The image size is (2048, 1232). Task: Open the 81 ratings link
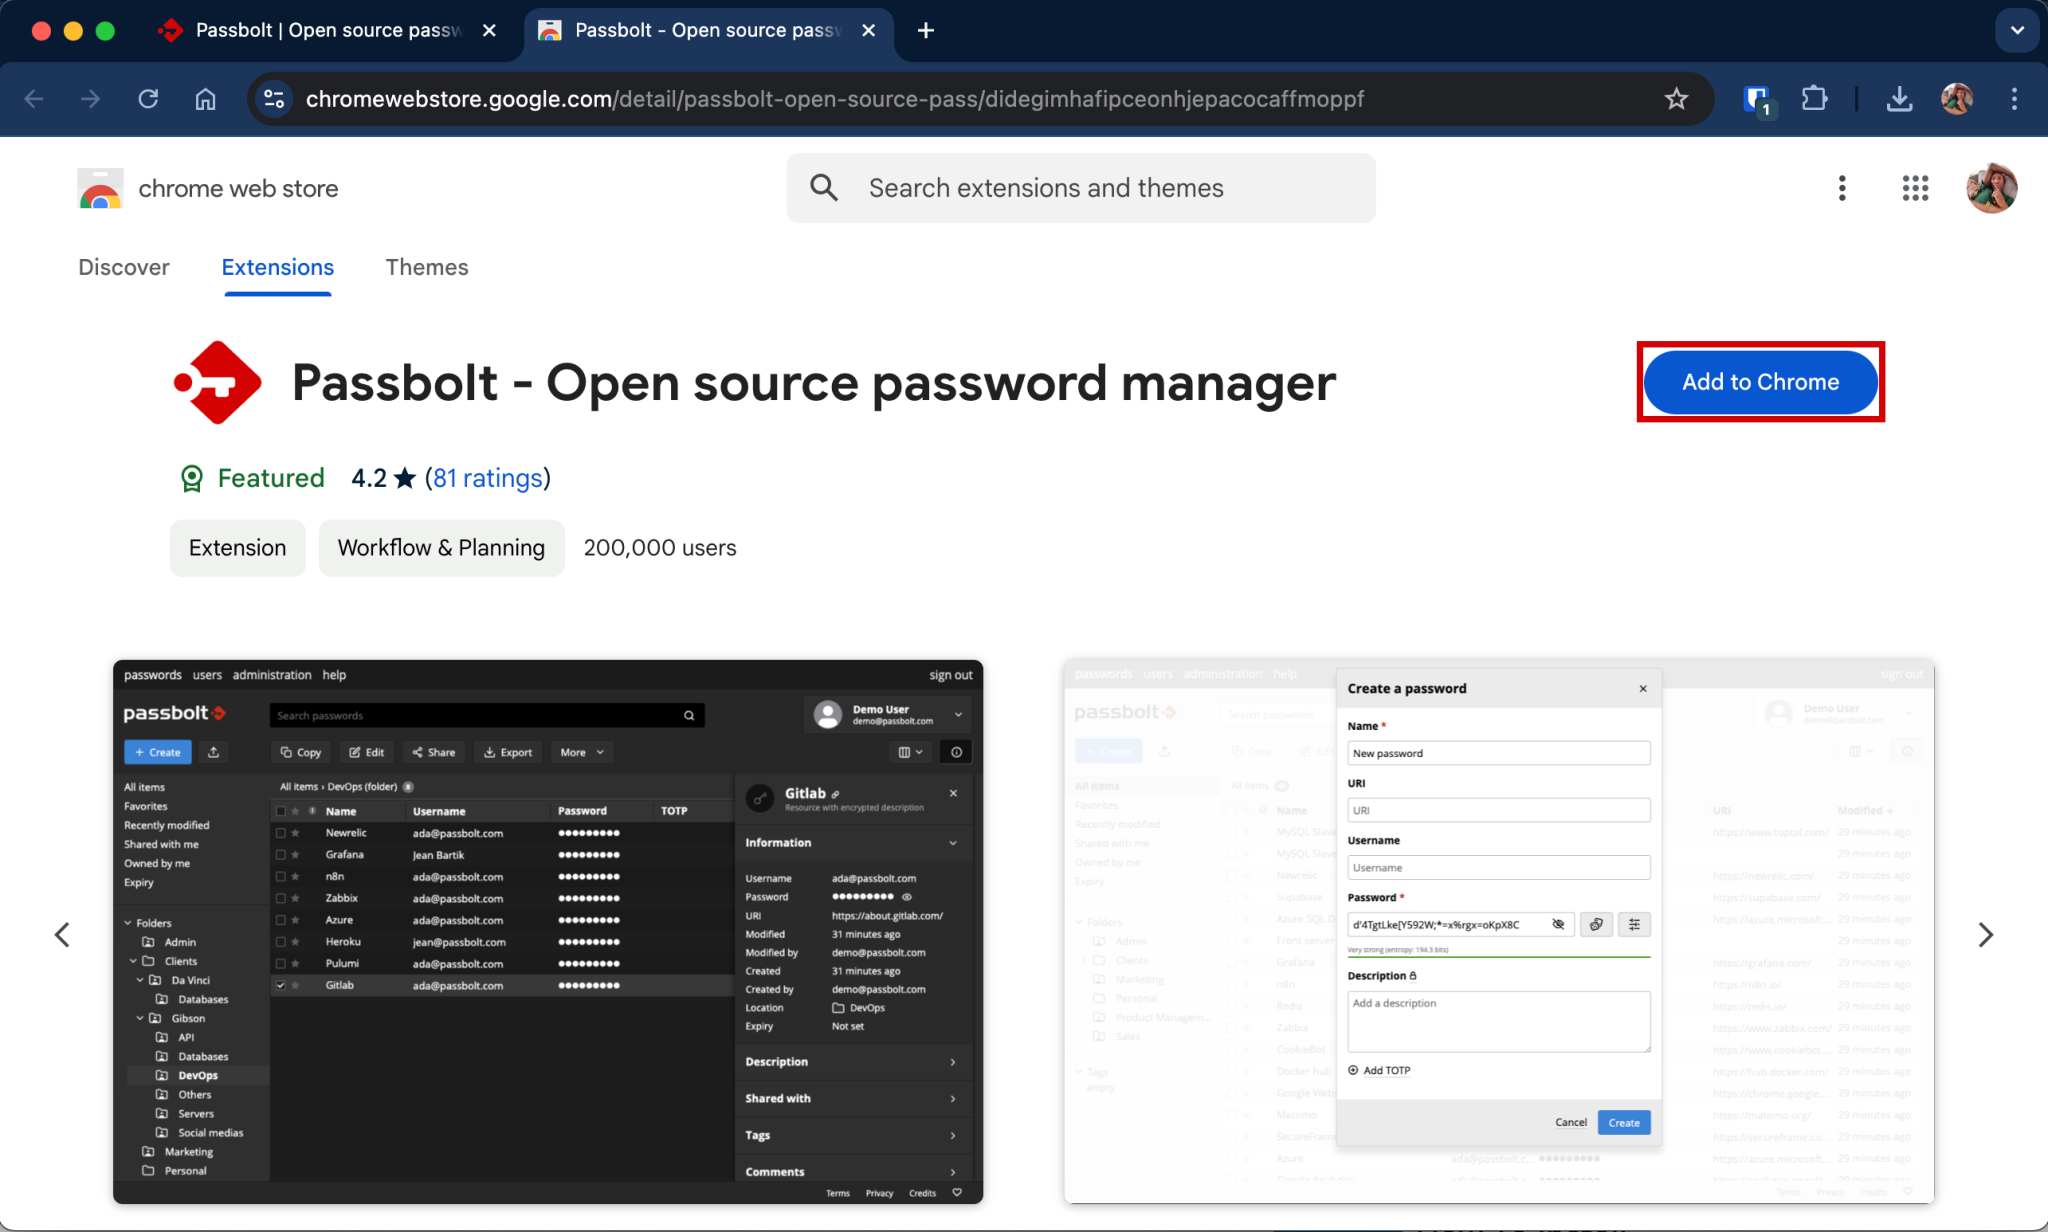[x=488, y=478]
